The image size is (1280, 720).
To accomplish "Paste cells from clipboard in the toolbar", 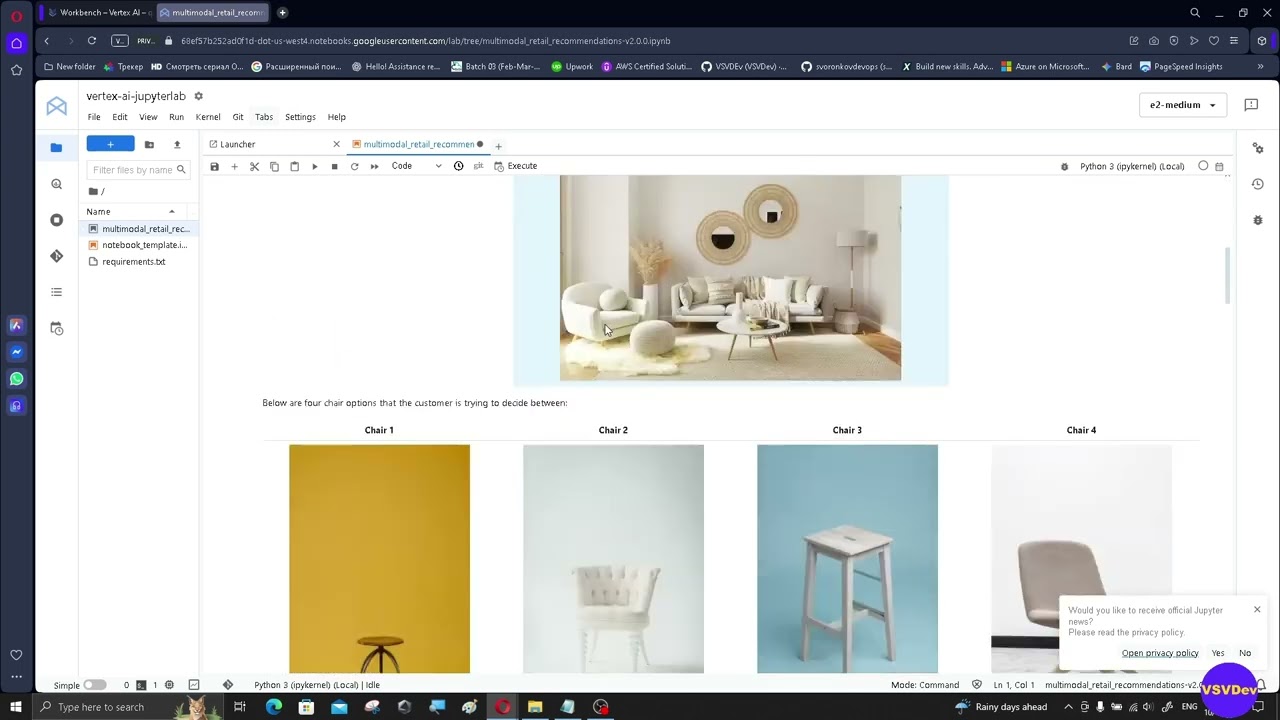I will click(x=294, y=166).
